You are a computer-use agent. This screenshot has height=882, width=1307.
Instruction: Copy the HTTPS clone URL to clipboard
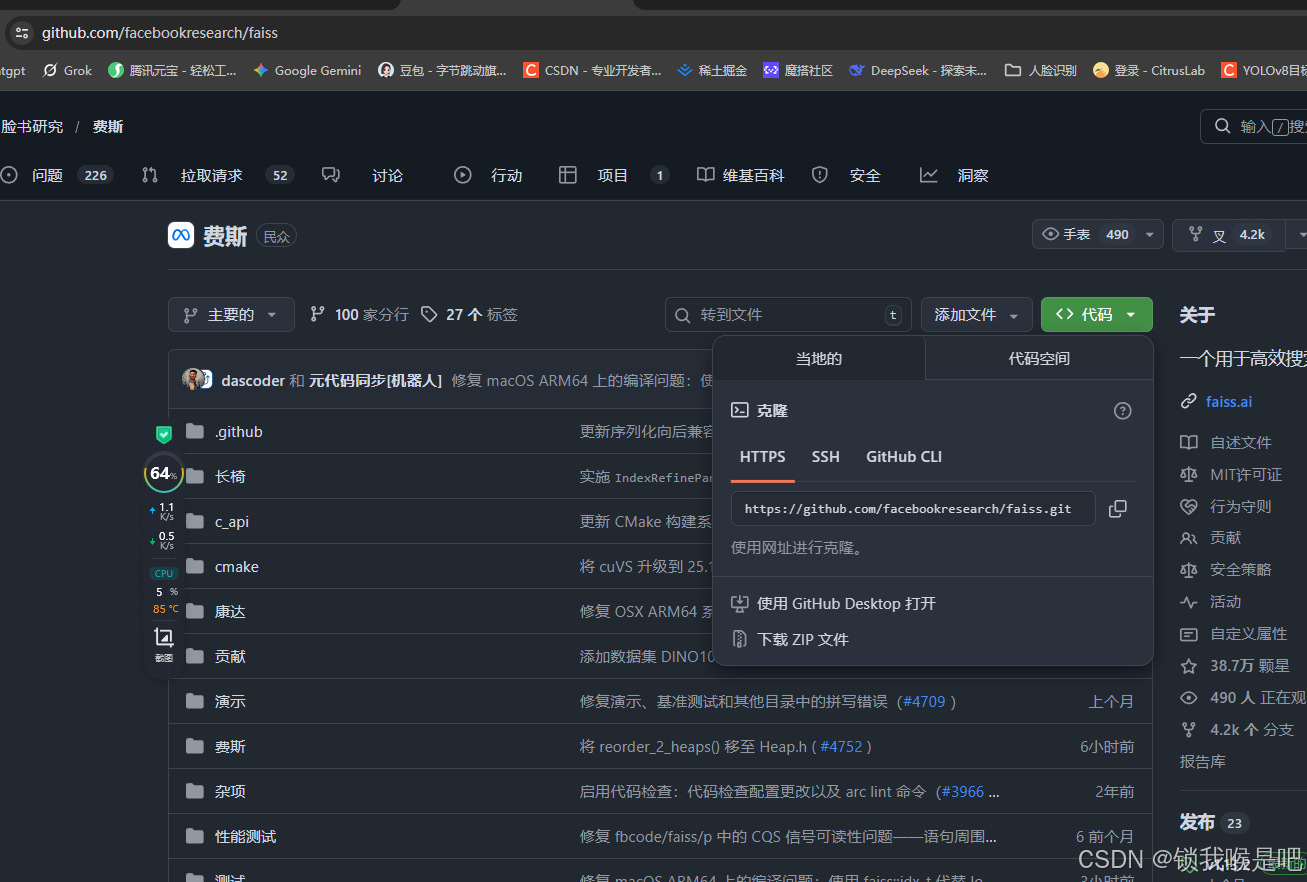1118,509
